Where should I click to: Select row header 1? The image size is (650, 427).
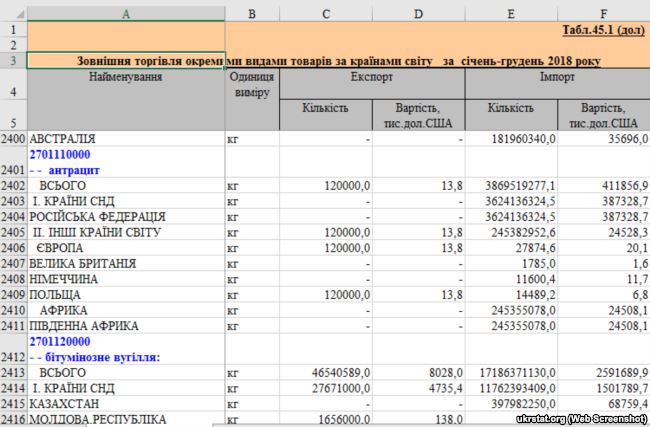click(14, 29)
